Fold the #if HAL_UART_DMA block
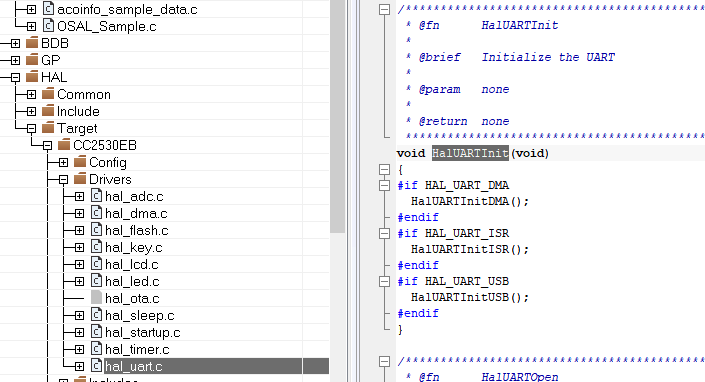 click(x=384, y=186)
